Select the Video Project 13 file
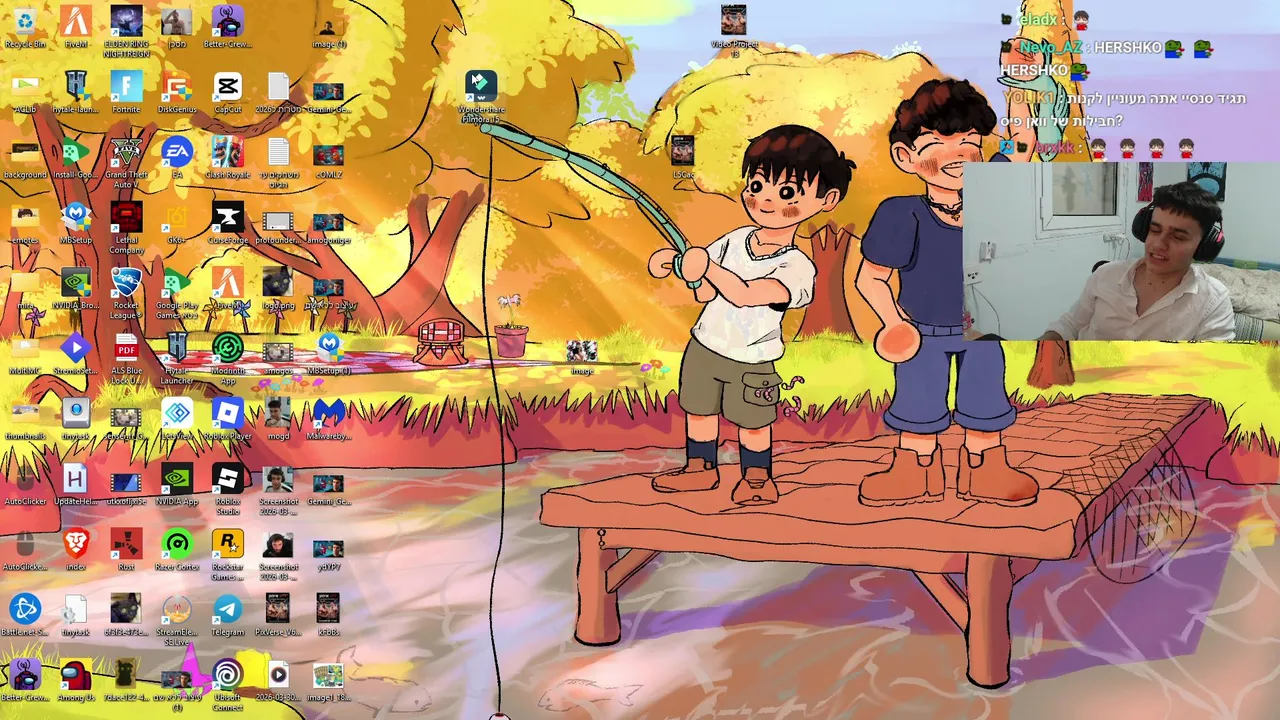The width and height of the screenshot is (1280, 720). tap(733, 32)
